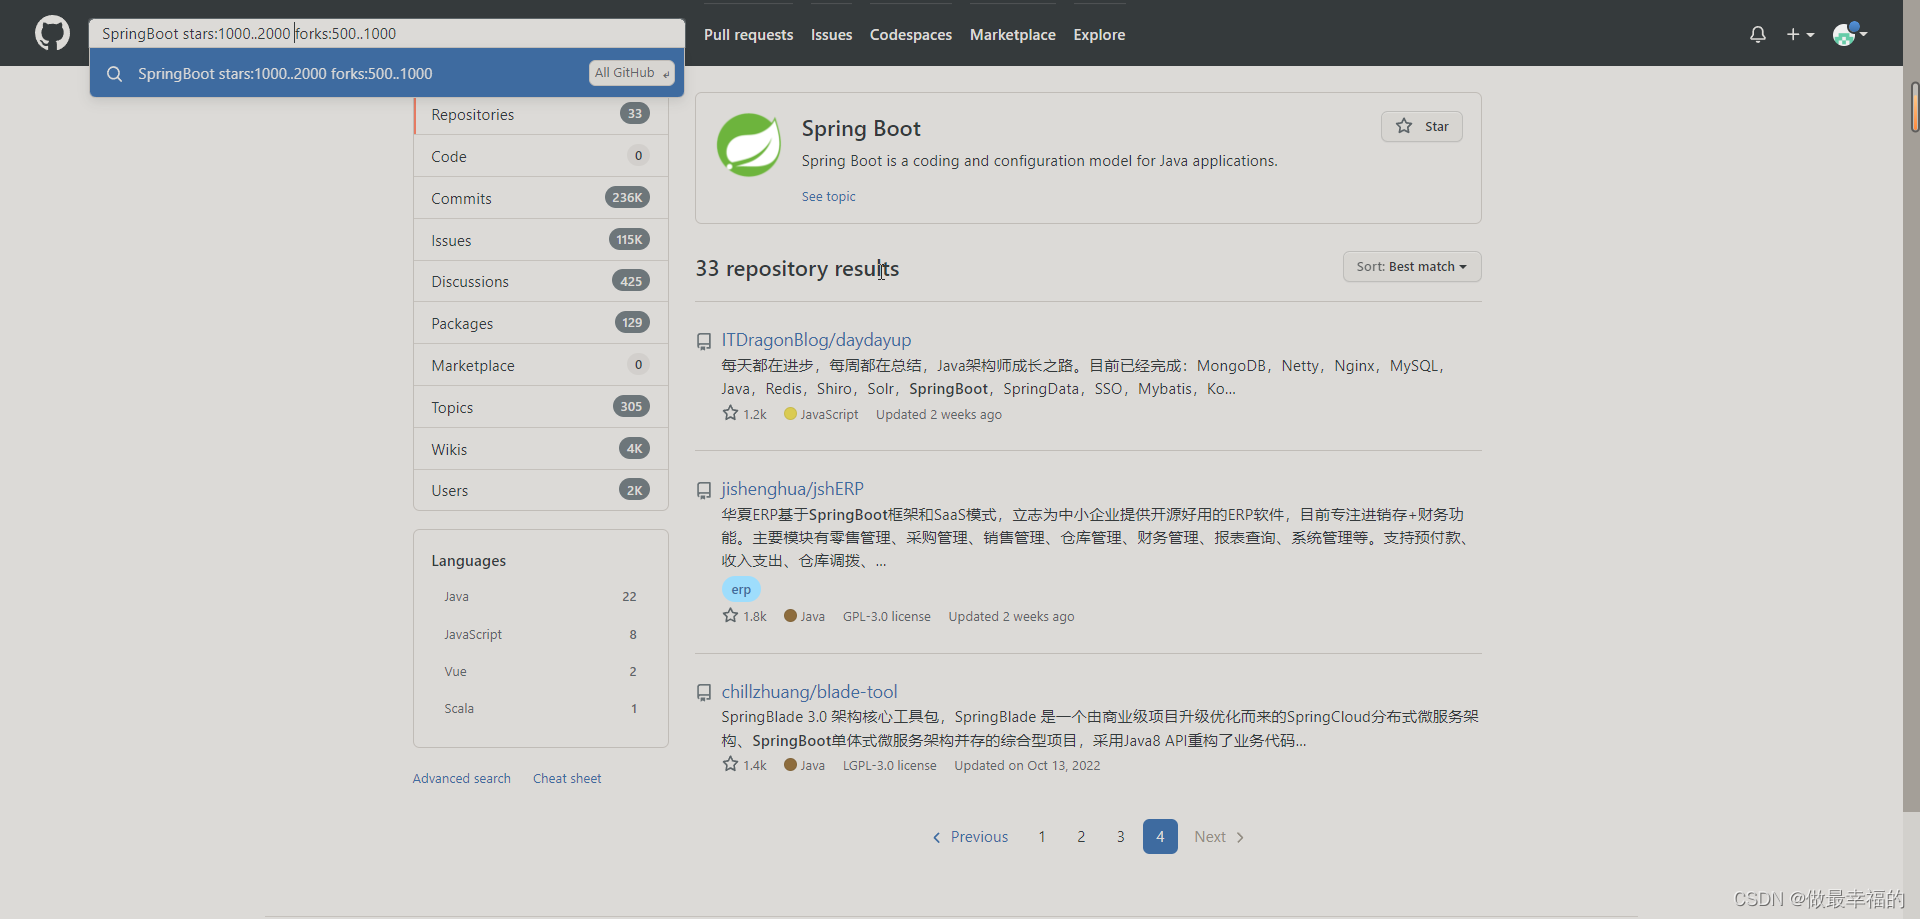Viewport: 1920px width, 919px height.
Task: Filter results by Vue language
Action: coord(541,672)
